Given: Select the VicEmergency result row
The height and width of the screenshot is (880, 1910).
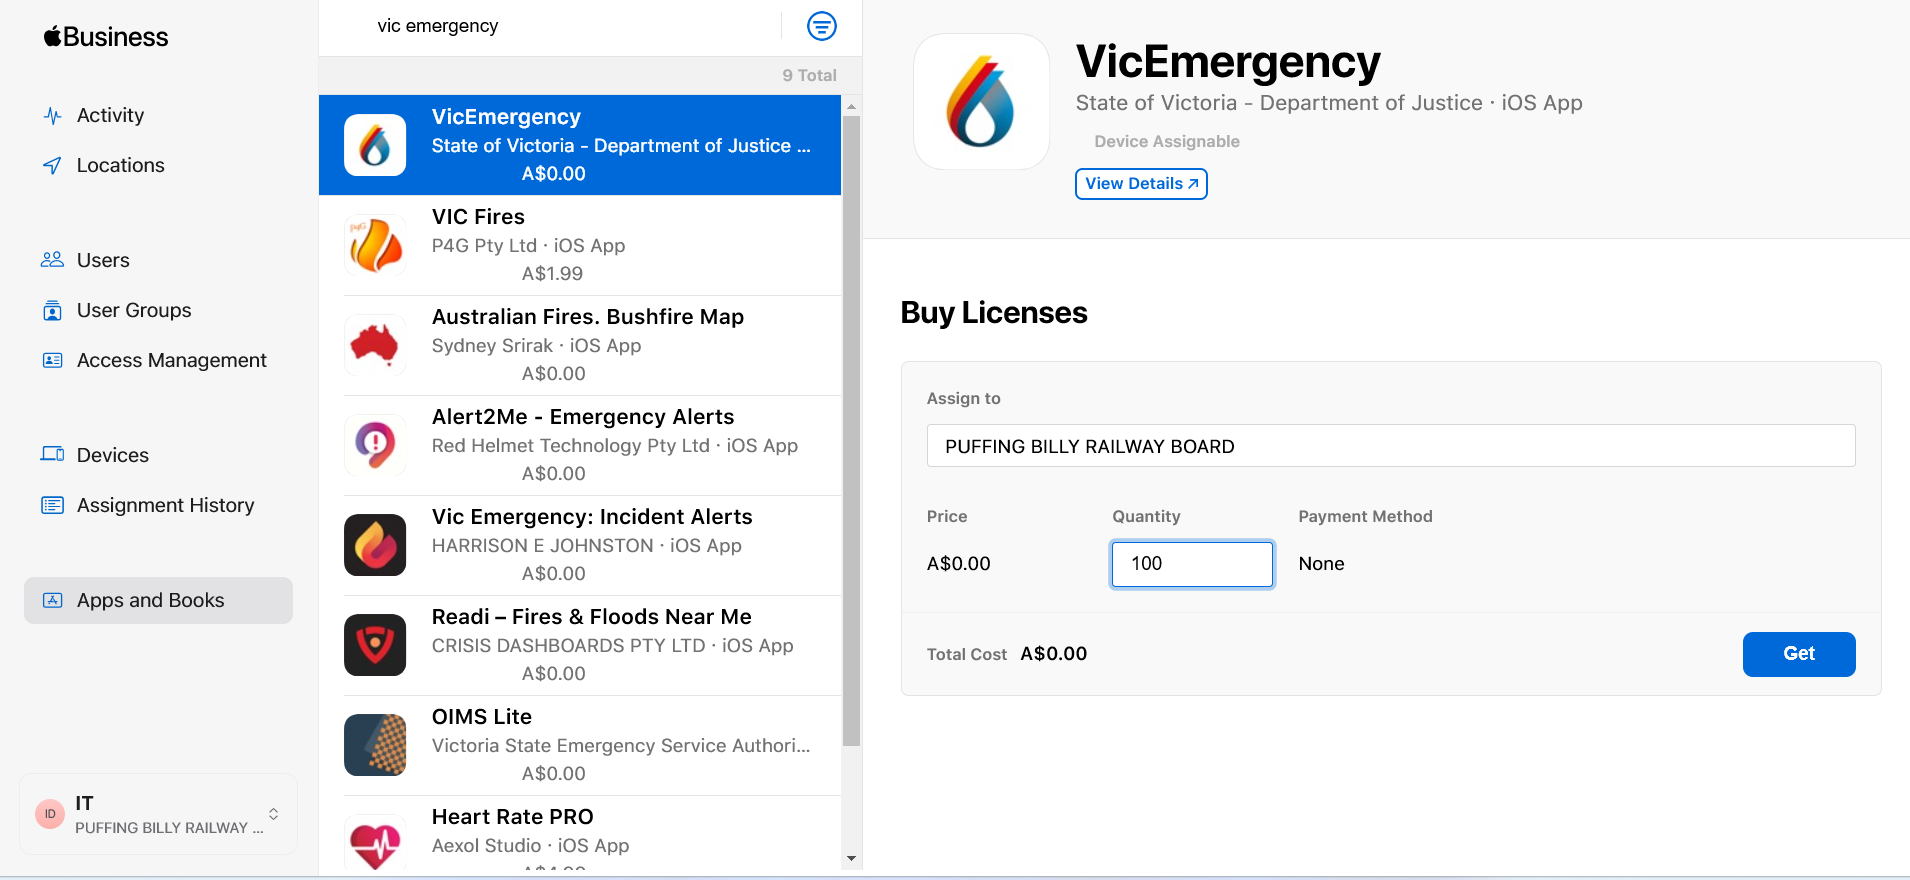Looking at the screenshot, I should click(x=580, y=145).
